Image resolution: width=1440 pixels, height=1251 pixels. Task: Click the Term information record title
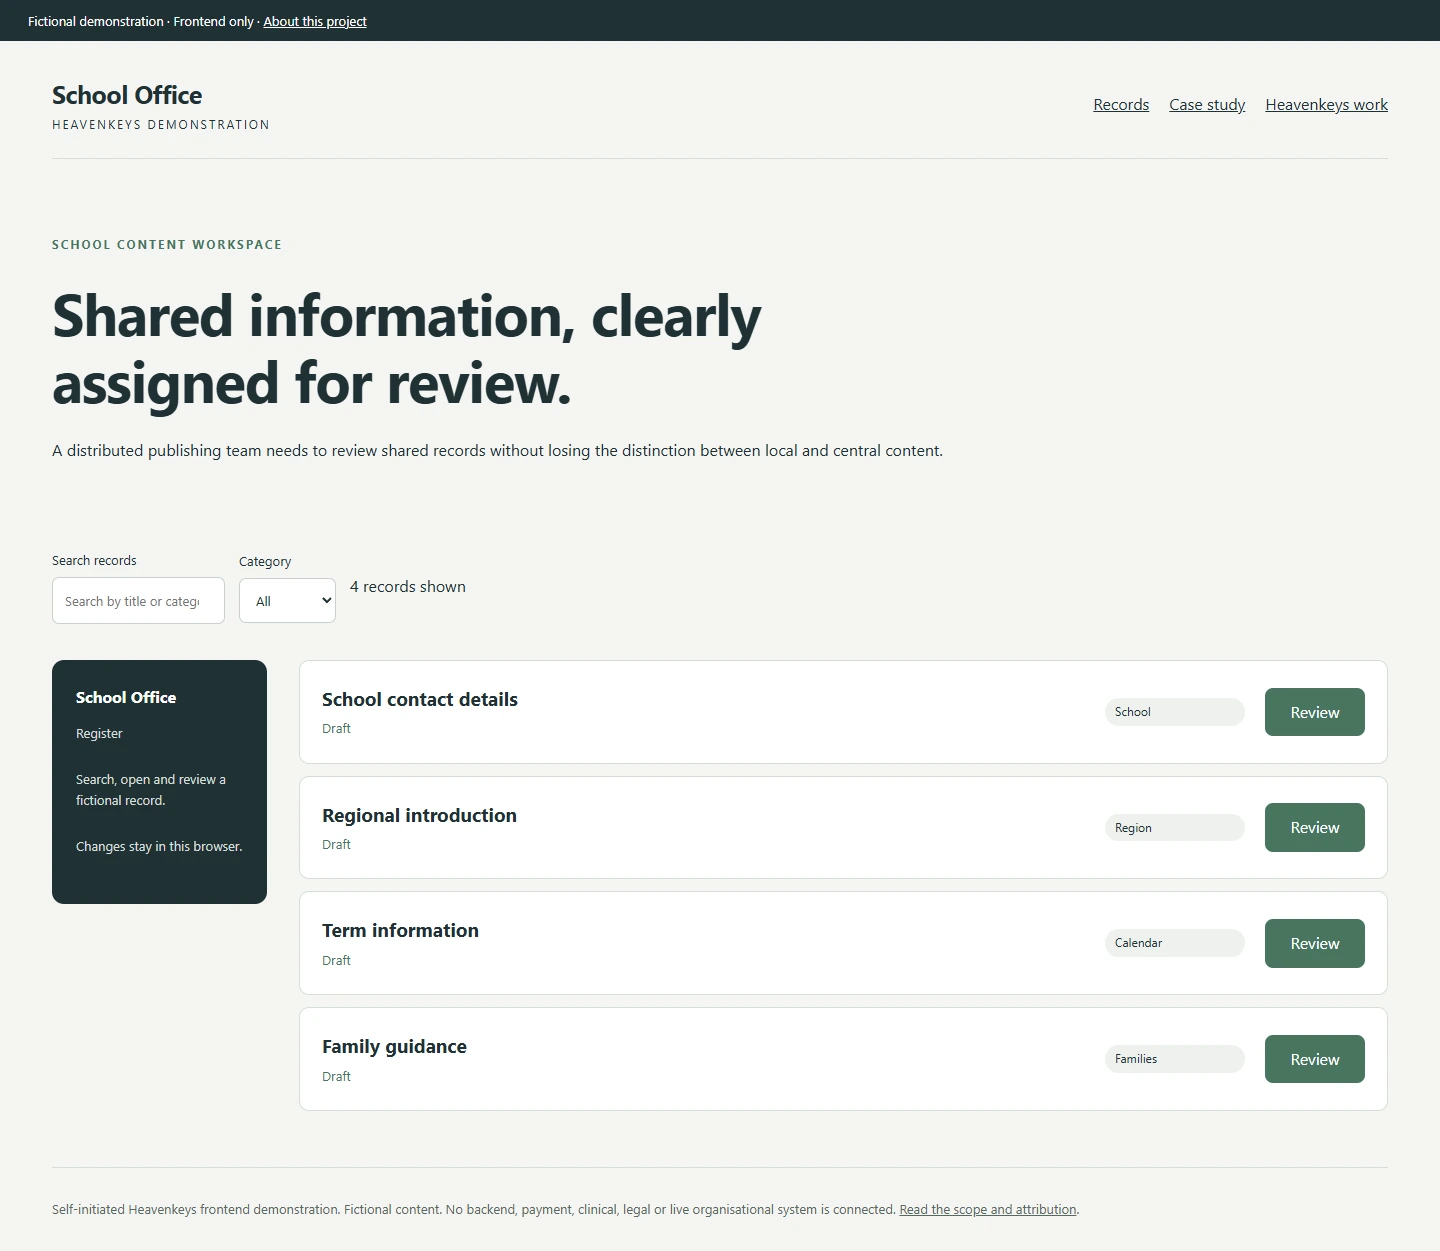tap(400, 931)
